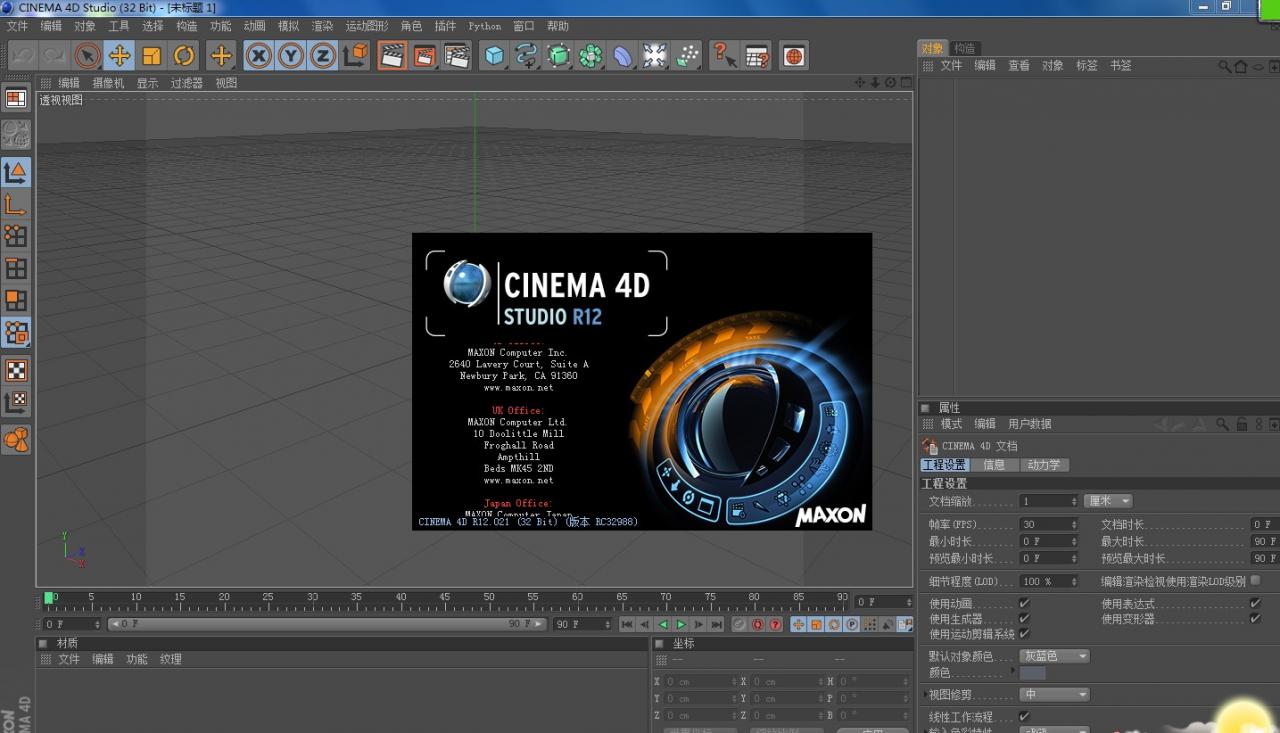The height and width of the screenshot is (733, 1280).
Task: Toggle the 使用运动剪辑系统 checkbox
Action: click(x=1024, y=634)
